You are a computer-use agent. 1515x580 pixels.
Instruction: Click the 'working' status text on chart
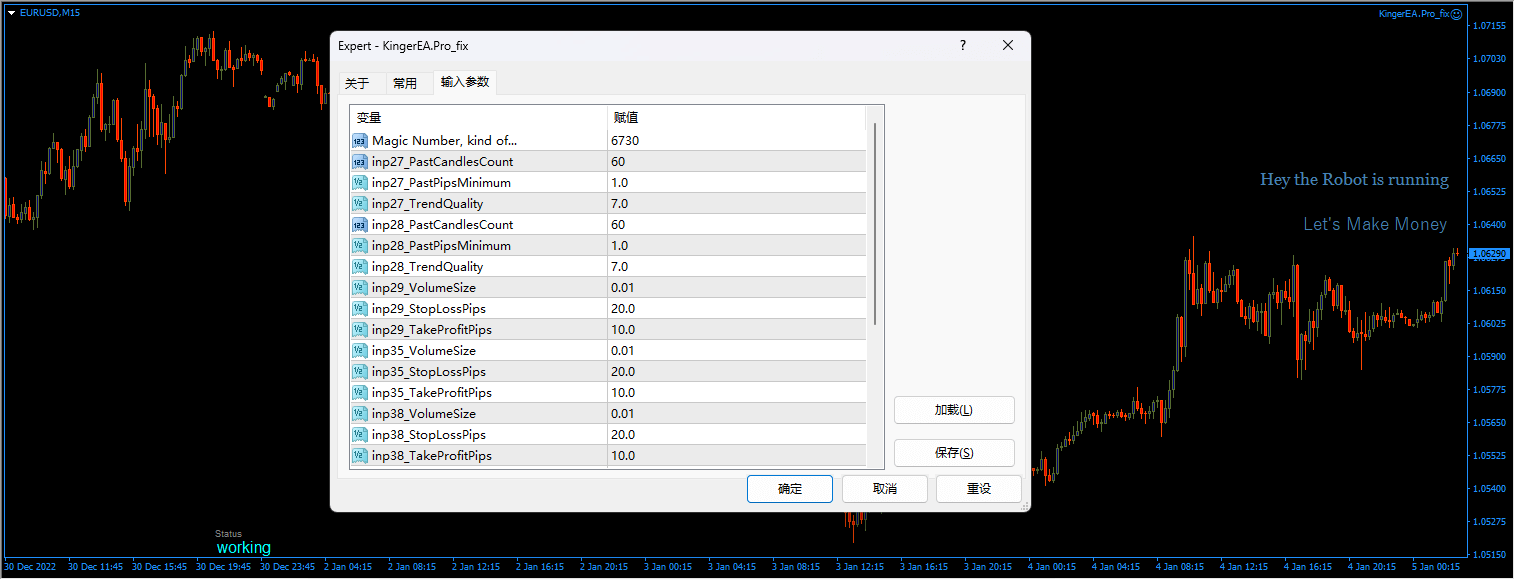[244, 548]
